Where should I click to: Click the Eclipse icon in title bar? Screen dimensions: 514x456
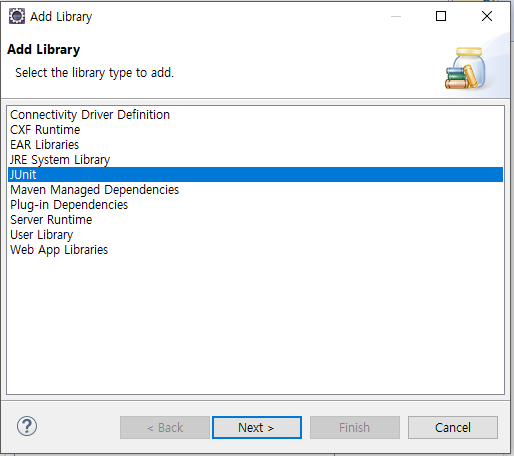click(x=17, y=16)
